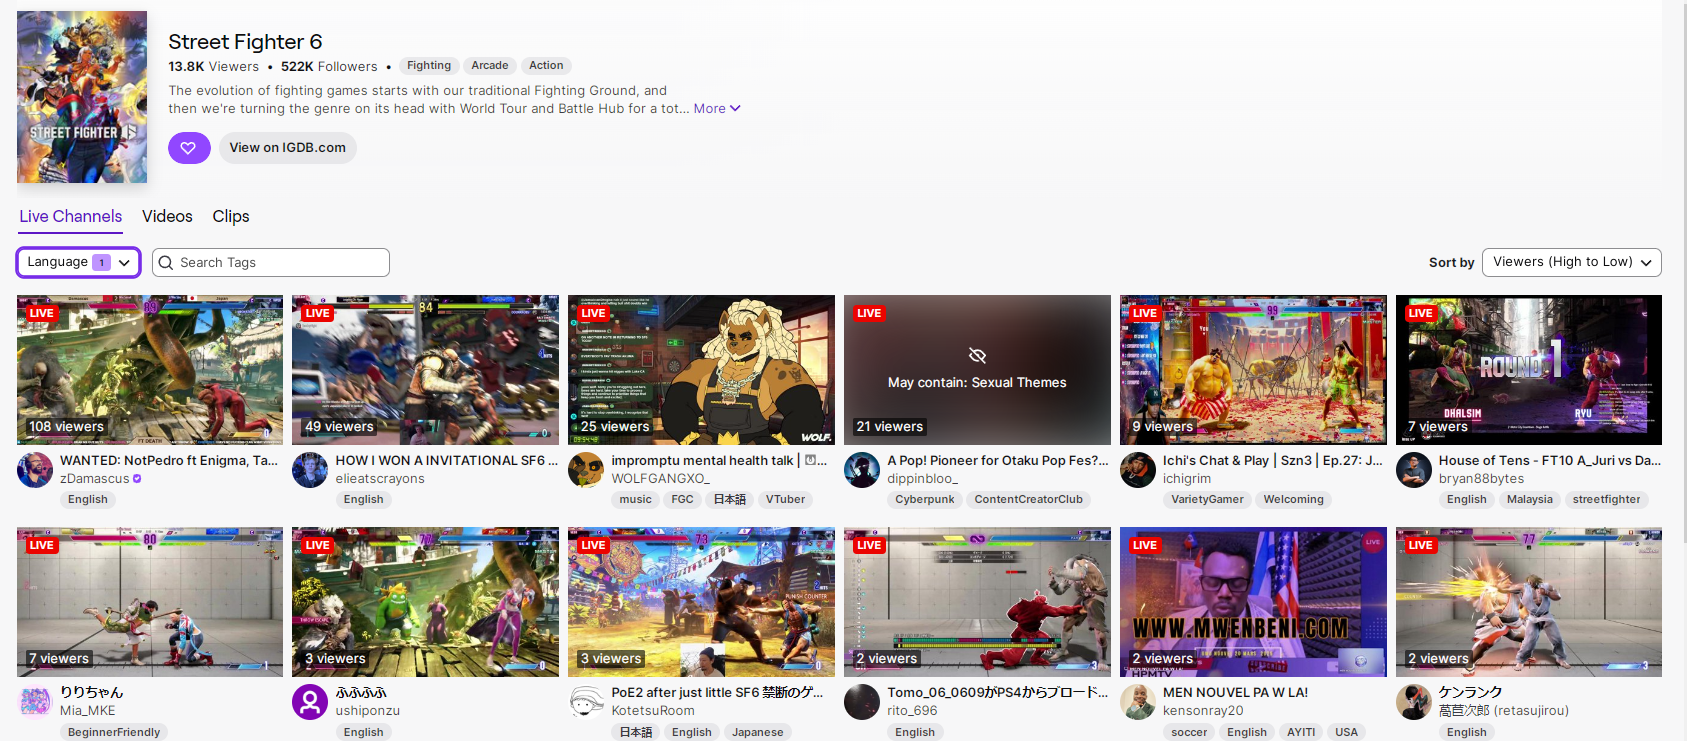This screenshot has height=741, width=1687.
Task: Open ushiponzu channel avatar
Action: click(x=310, y=702)
